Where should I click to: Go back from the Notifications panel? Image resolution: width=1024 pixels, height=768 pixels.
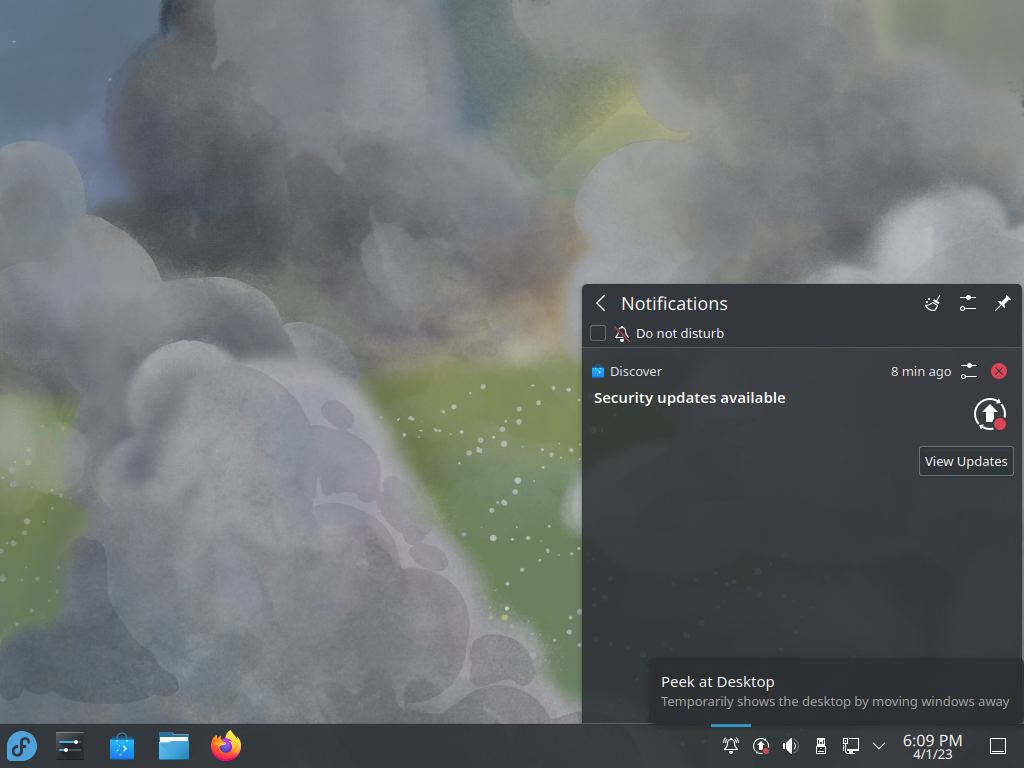[x=601, y=303]
